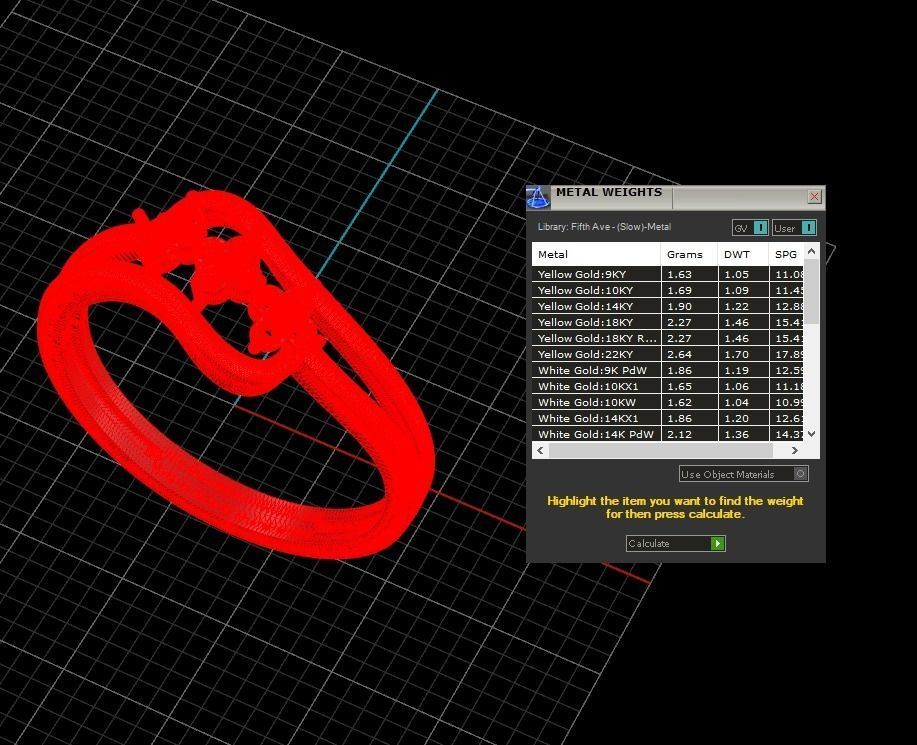Sort by Metal column header
The width and height of the screenshot is (917, 745).
tap(596, 254)
